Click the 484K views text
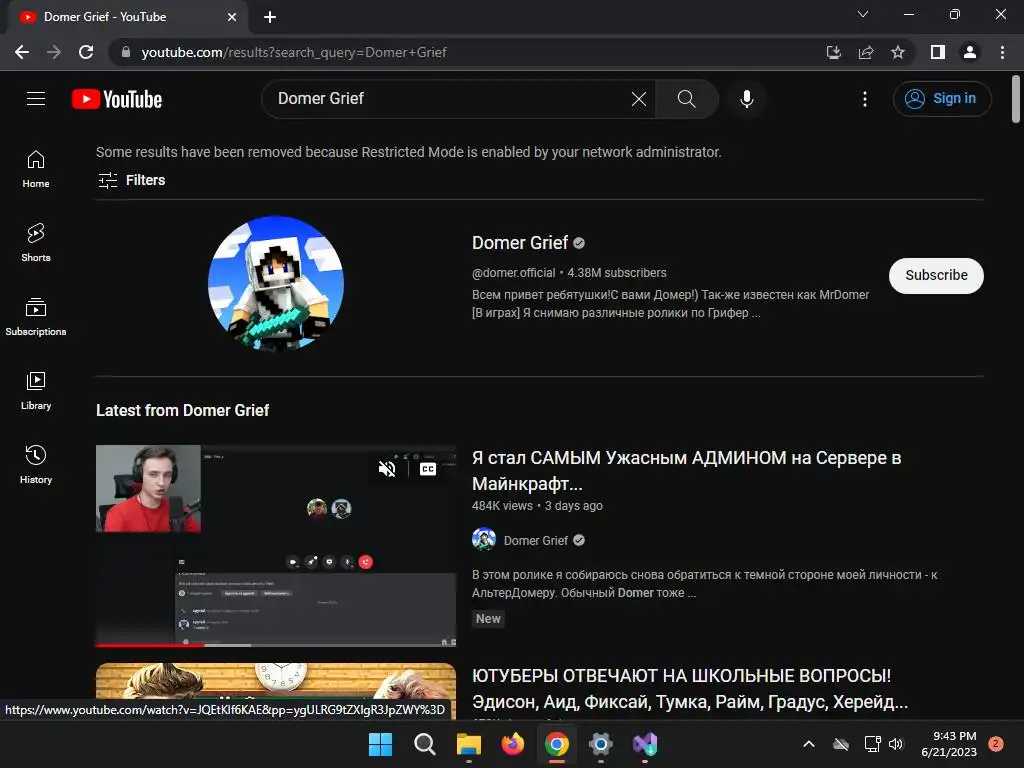The image size is (1024, 768). [x=502, y=506]
